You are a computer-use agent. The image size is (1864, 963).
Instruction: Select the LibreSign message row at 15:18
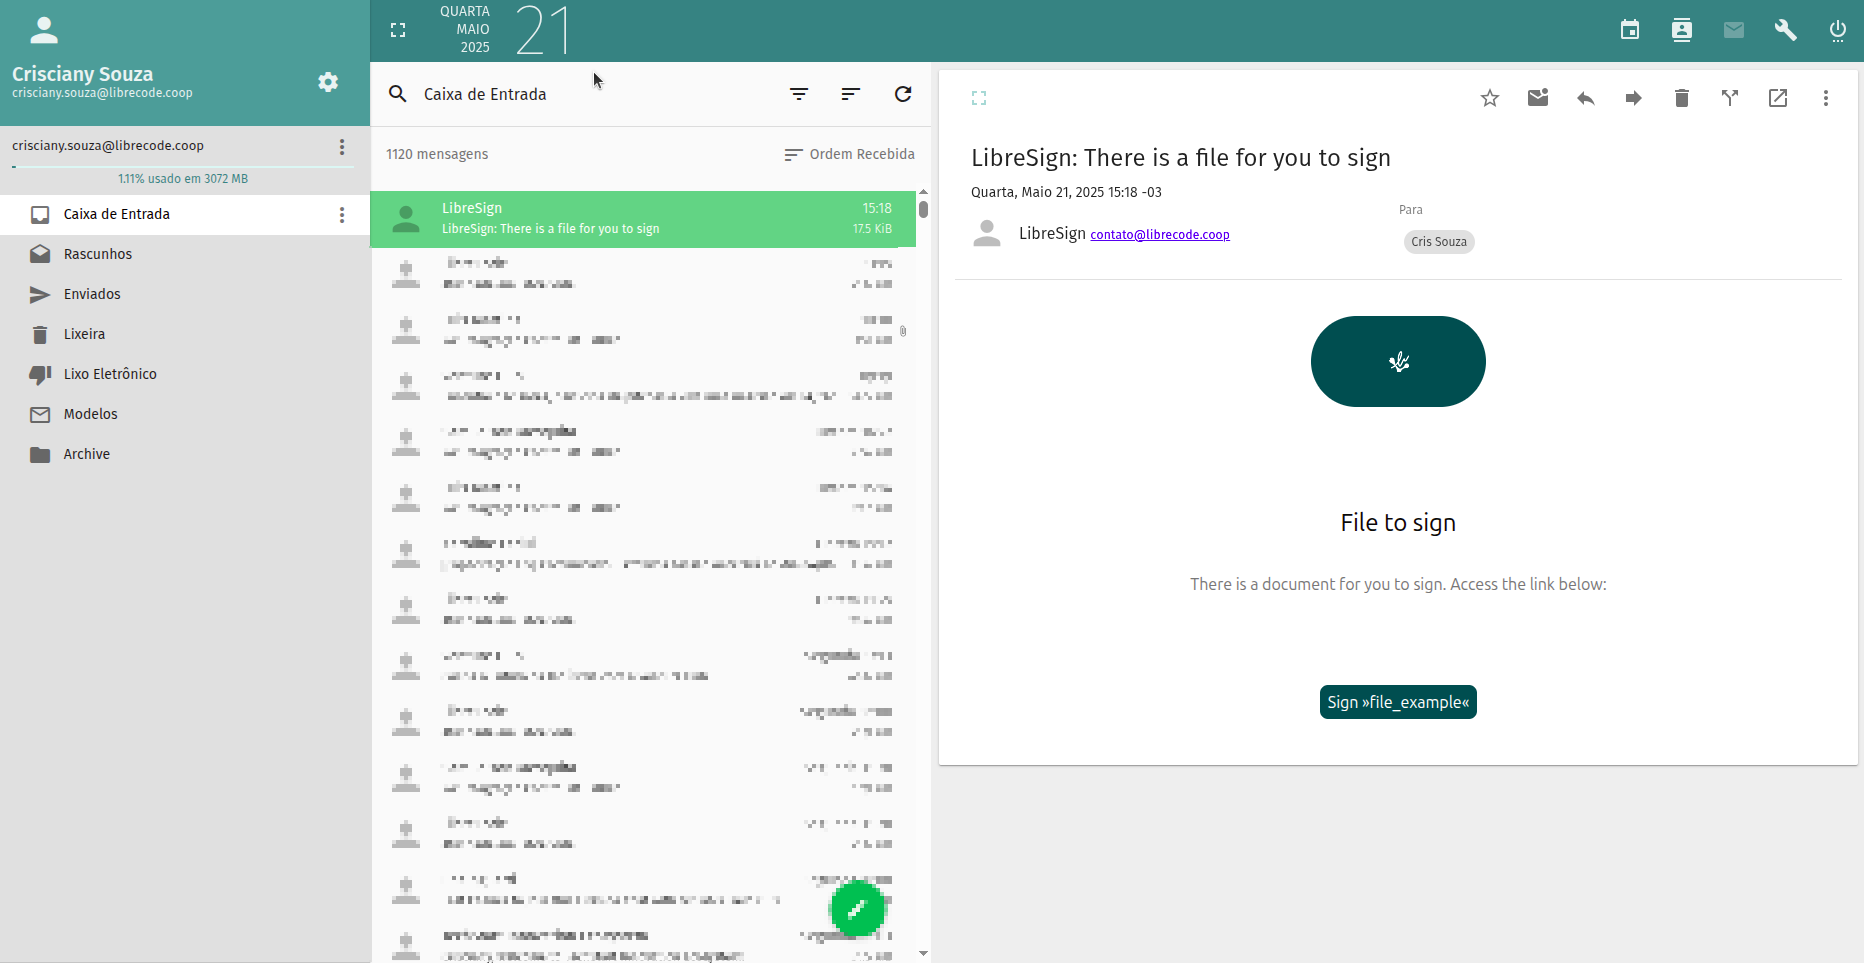pos(643,219)
